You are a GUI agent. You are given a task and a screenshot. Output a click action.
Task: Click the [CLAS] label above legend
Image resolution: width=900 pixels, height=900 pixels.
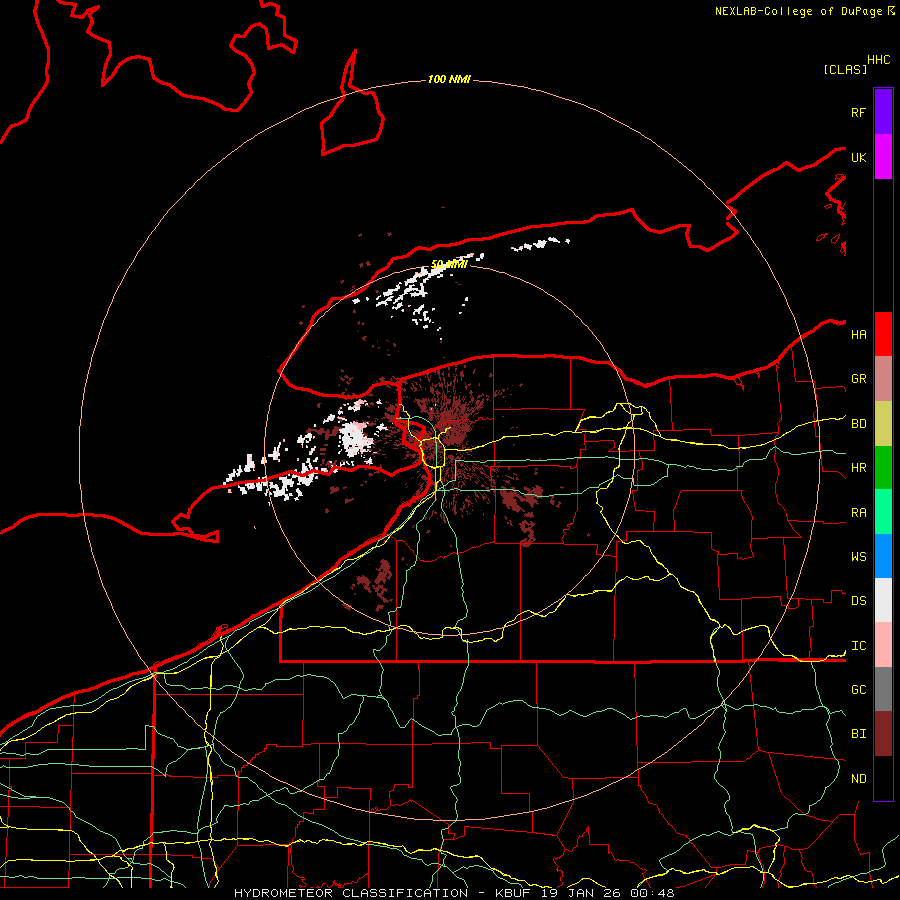click(845, 69)
